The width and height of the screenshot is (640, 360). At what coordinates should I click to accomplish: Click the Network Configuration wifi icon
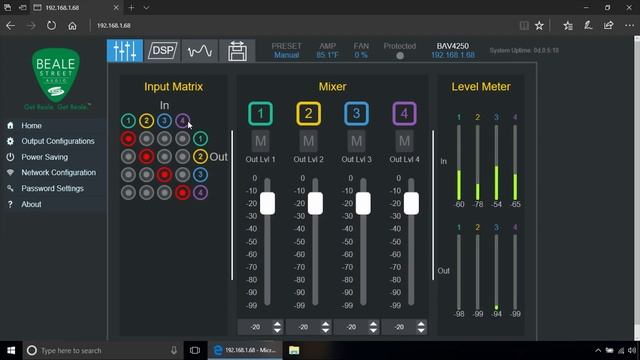click(10, 173)
